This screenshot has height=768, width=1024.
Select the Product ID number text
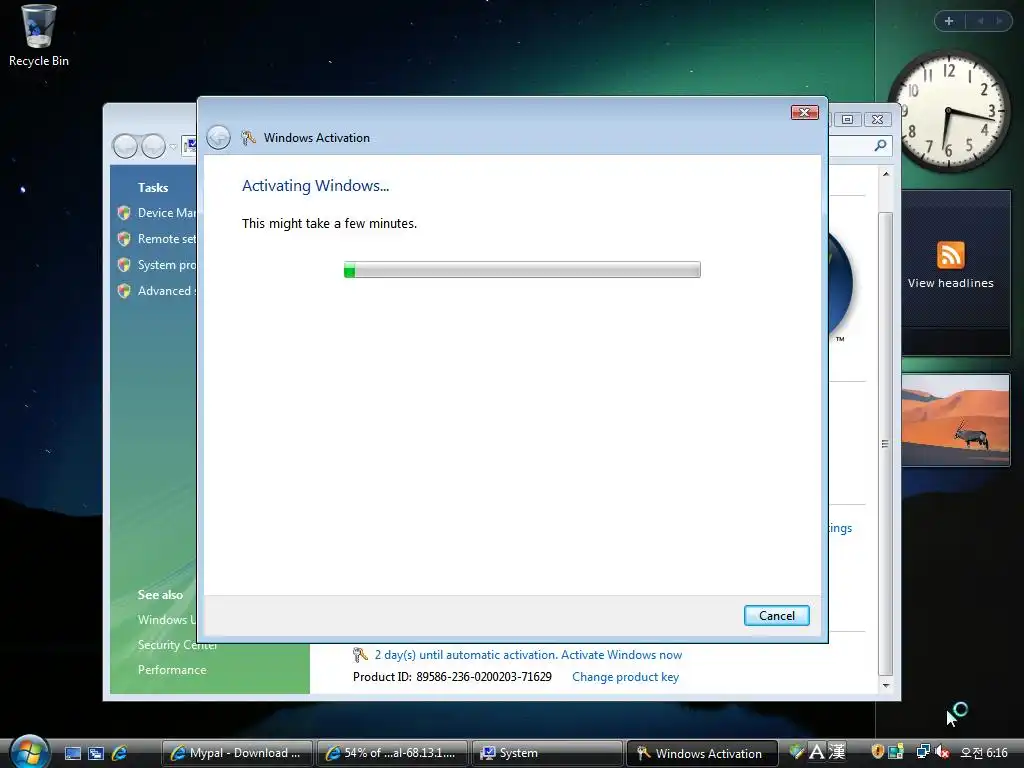[x=484, y=677]
